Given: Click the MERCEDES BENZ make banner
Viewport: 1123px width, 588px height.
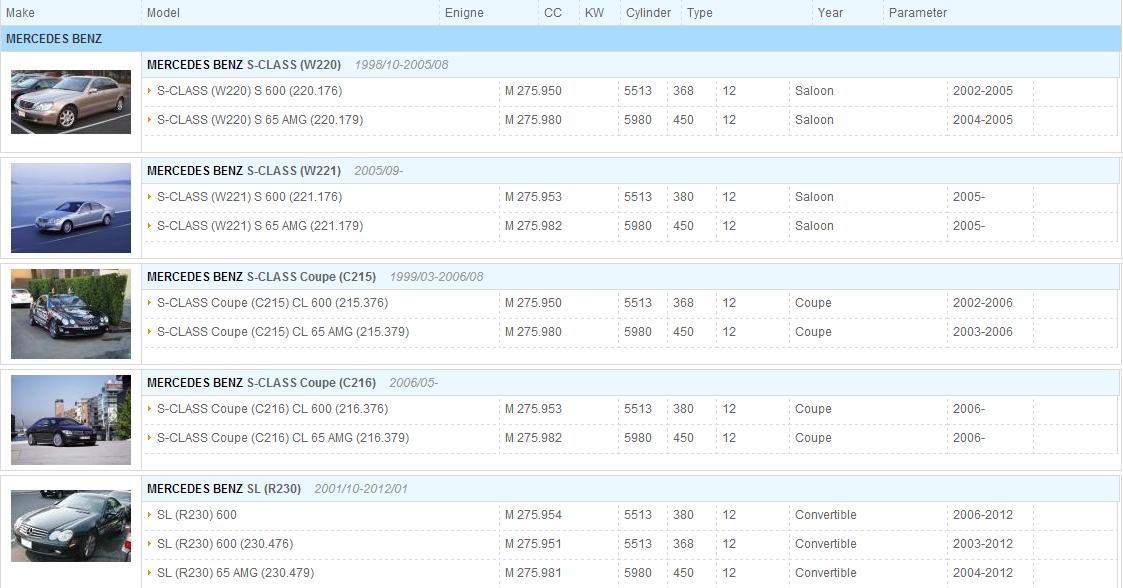Looking at the screenshot, I should pos(561,39).
